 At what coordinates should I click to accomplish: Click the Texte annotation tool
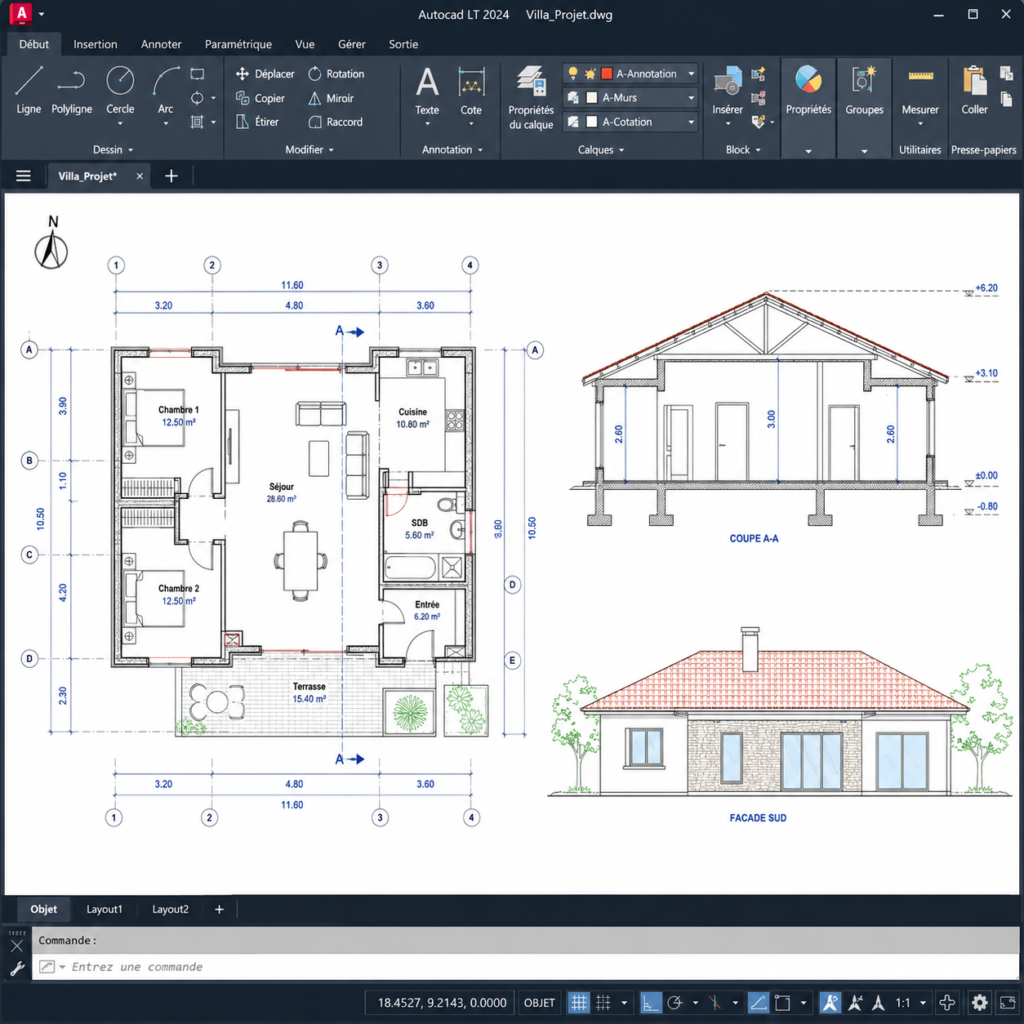pos(427,90)
